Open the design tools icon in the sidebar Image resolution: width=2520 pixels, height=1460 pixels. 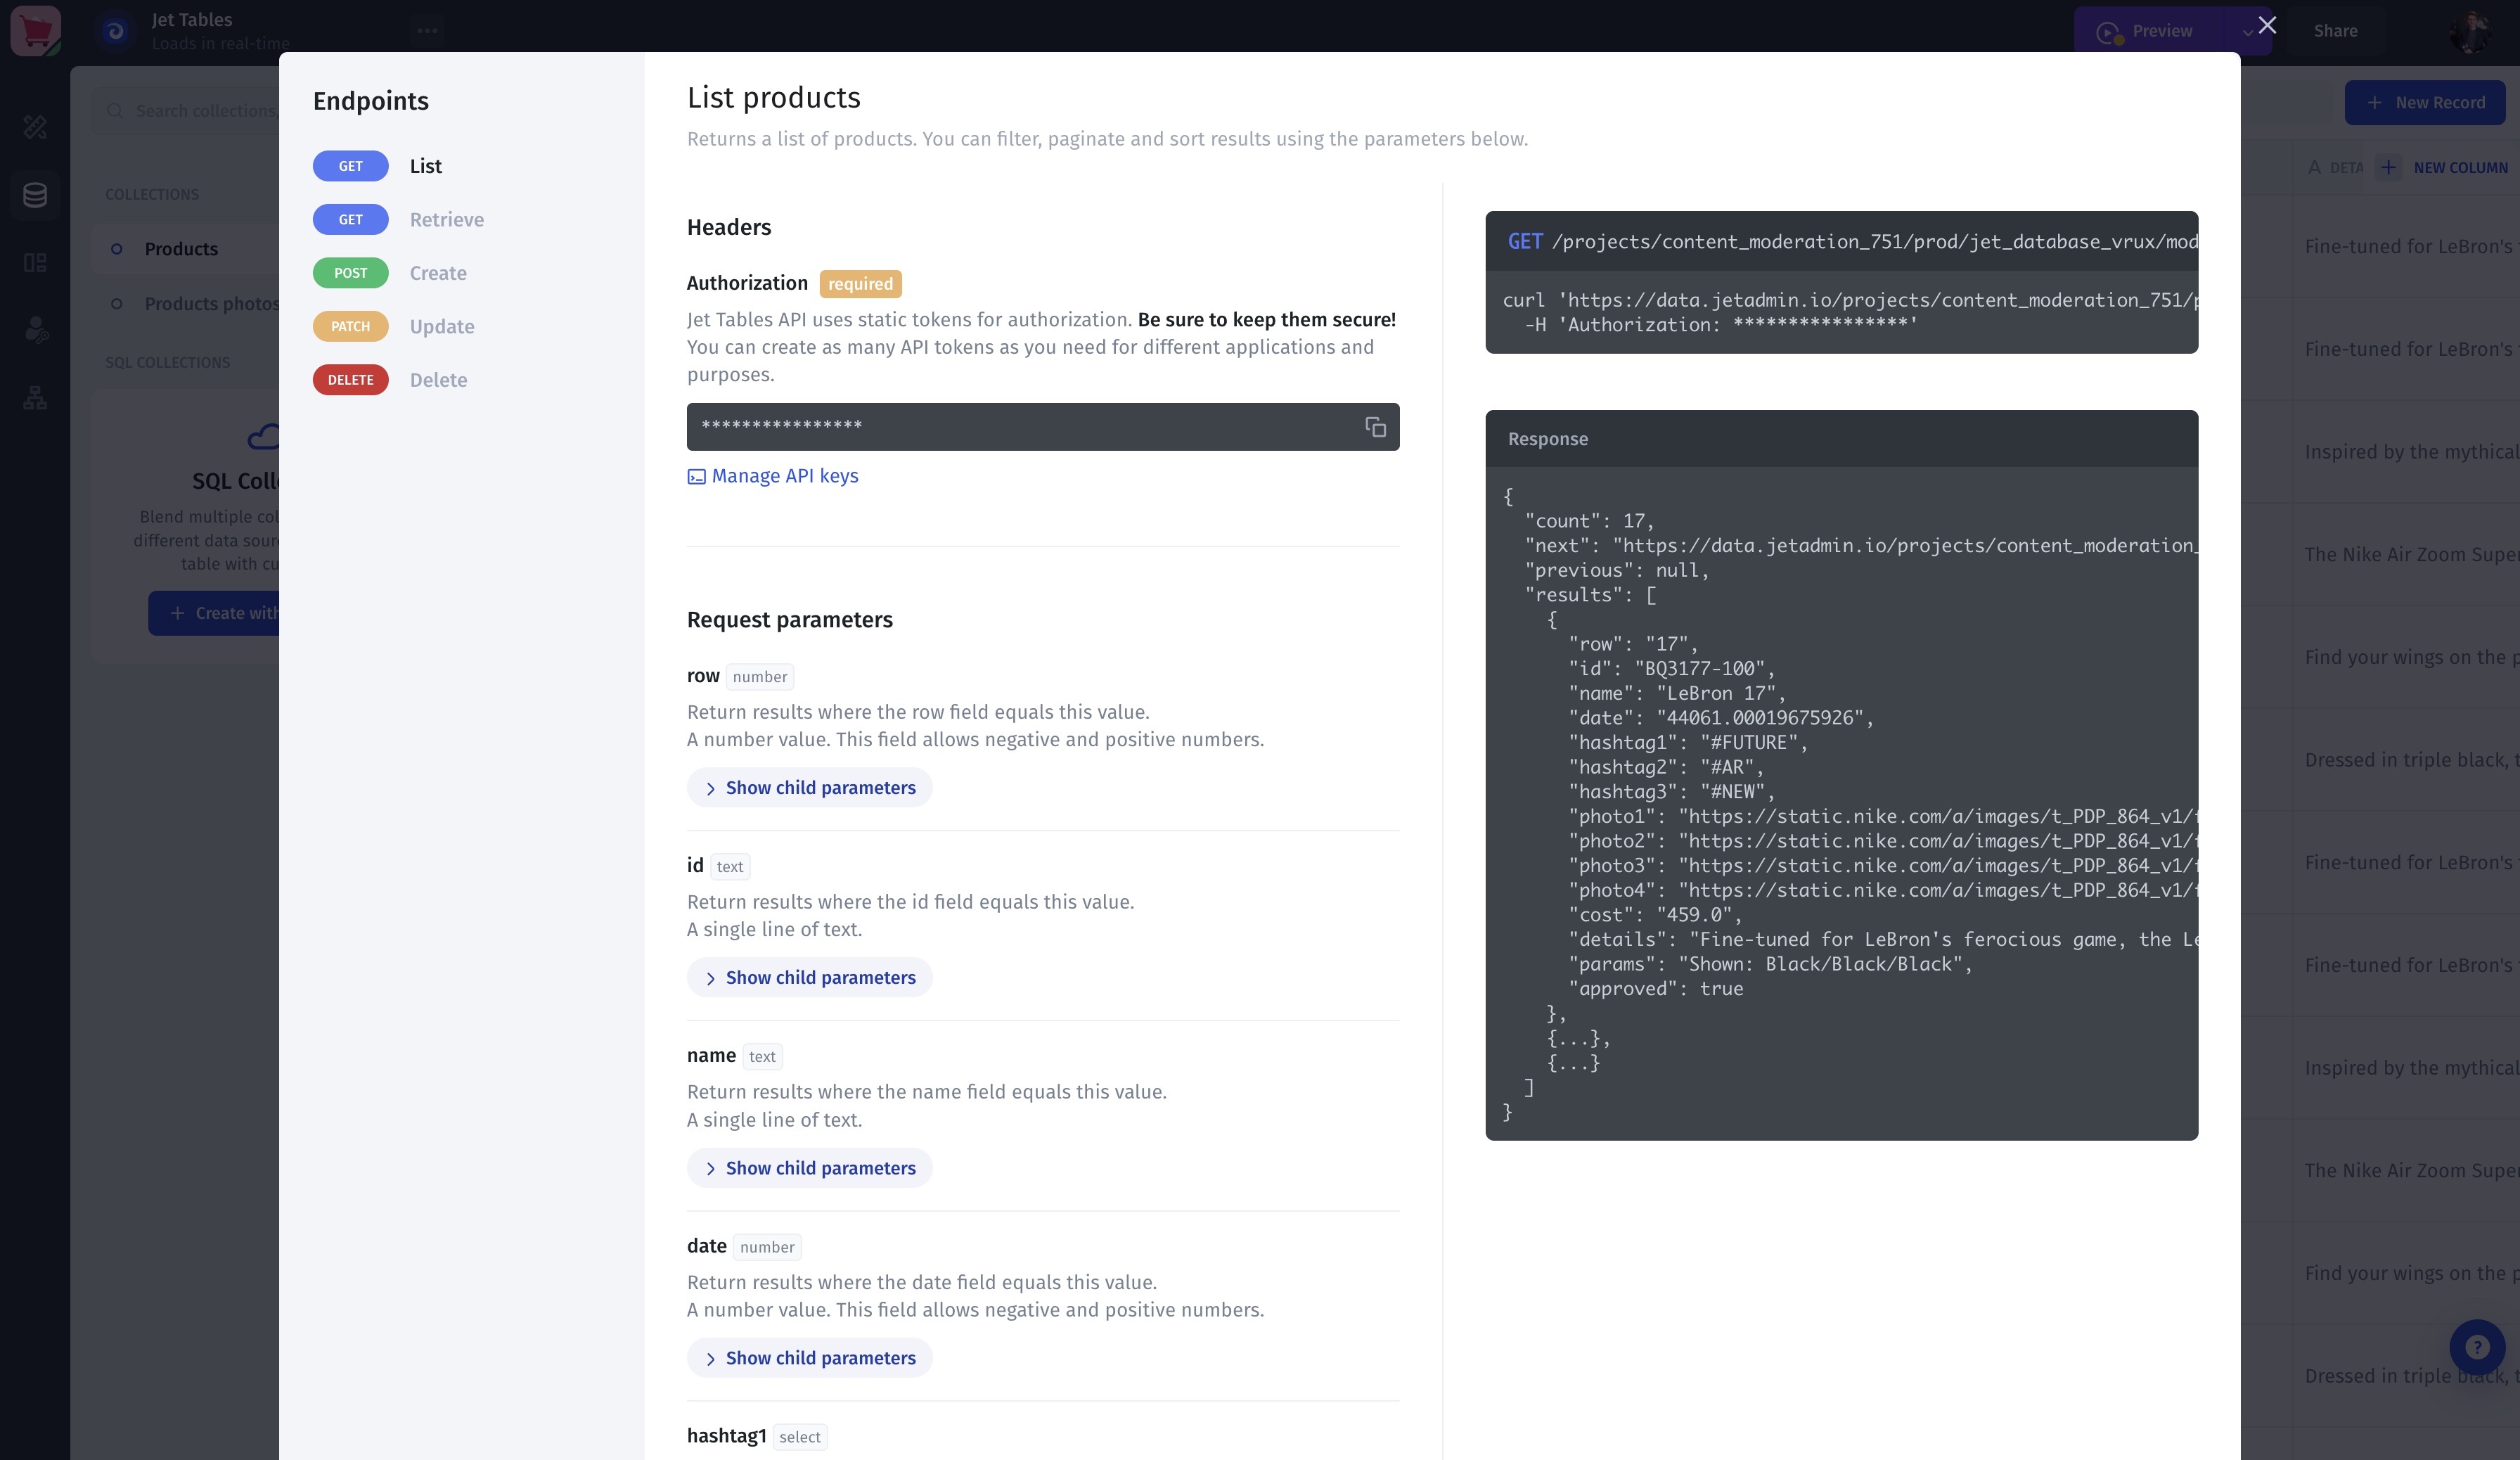35,127
